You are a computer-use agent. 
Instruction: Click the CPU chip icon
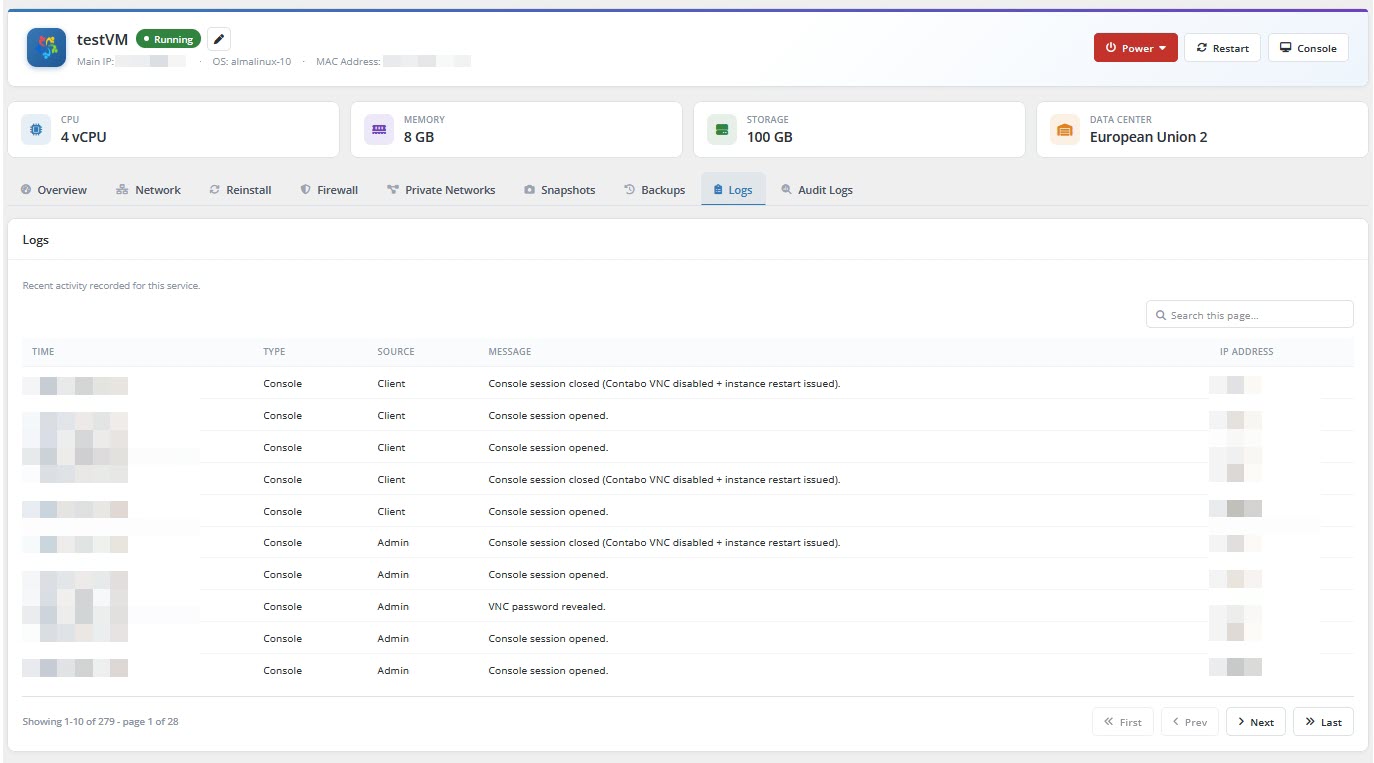pyautogui.click(x=36, y=129)
